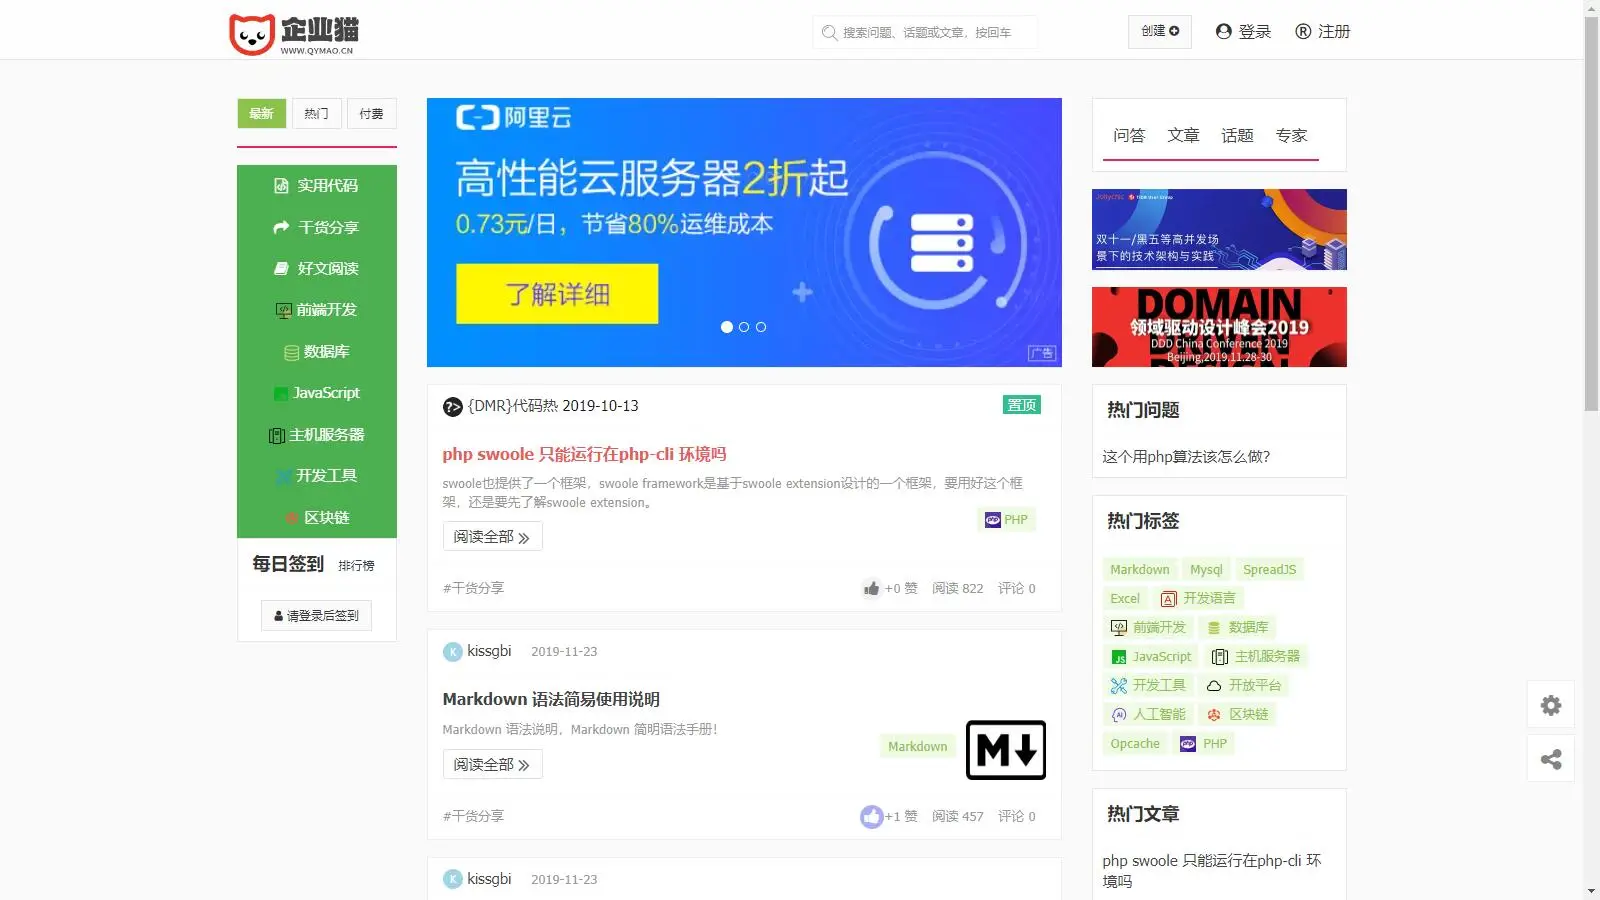Select the 实用代码 sidebar icon
Image resolution: width=1600 pixels, height=900 pixels.
[x=281, y=184]
